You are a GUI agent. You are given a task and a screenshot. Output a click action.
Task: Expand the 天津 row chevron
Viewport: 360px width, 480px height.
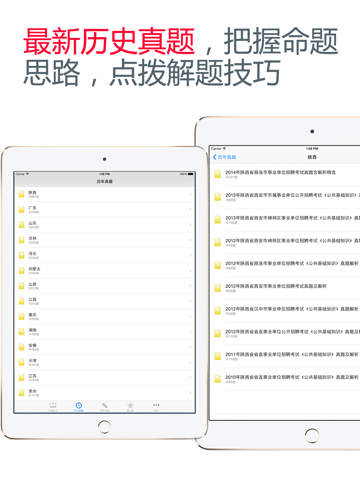[x=190, y=362]
